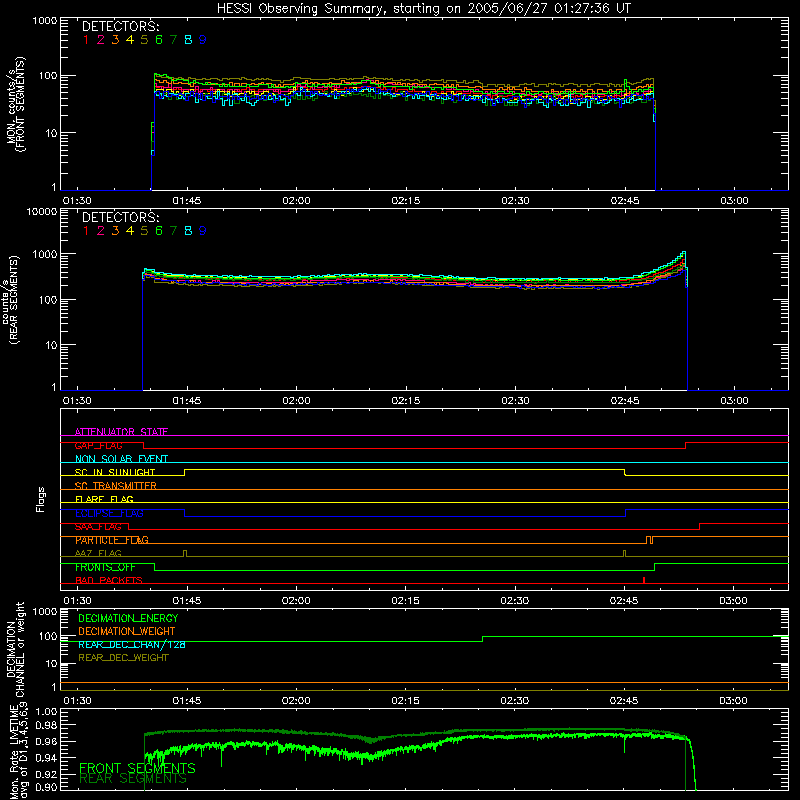Select the SC_IN_SUNLIGHT flag label

(x=115, y=472)
